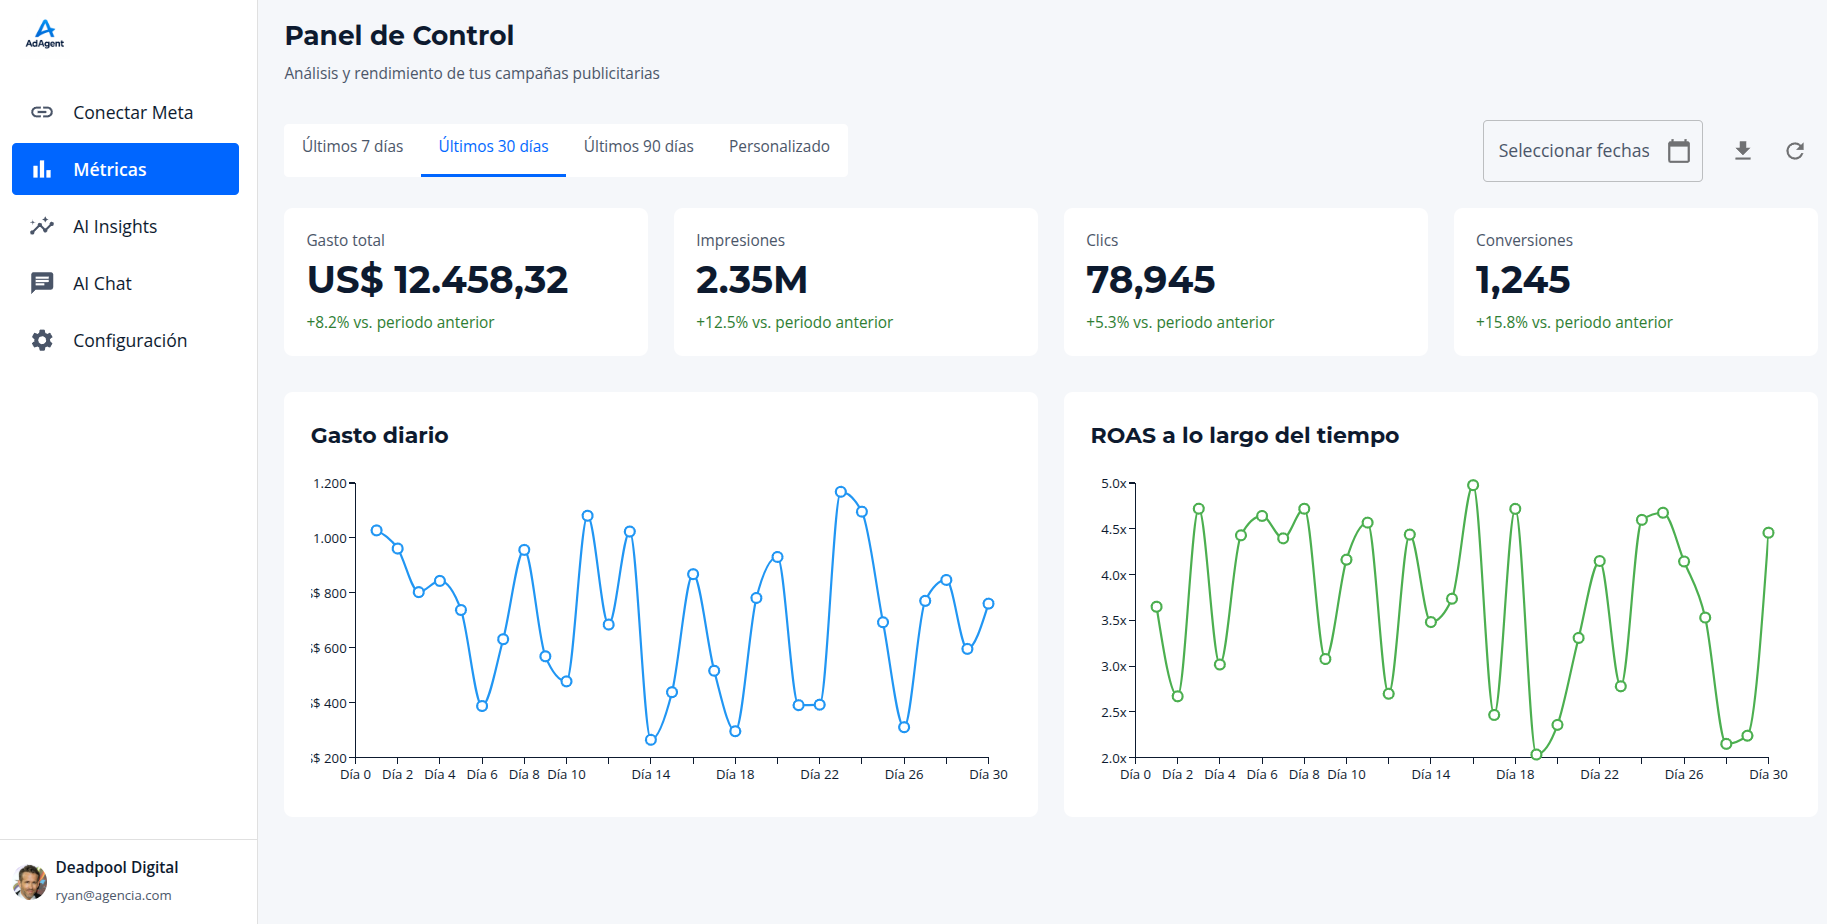Screen dimensions: 1827x924
Task: Switch to Últimos 90 días tab
Action: point(638,146)
